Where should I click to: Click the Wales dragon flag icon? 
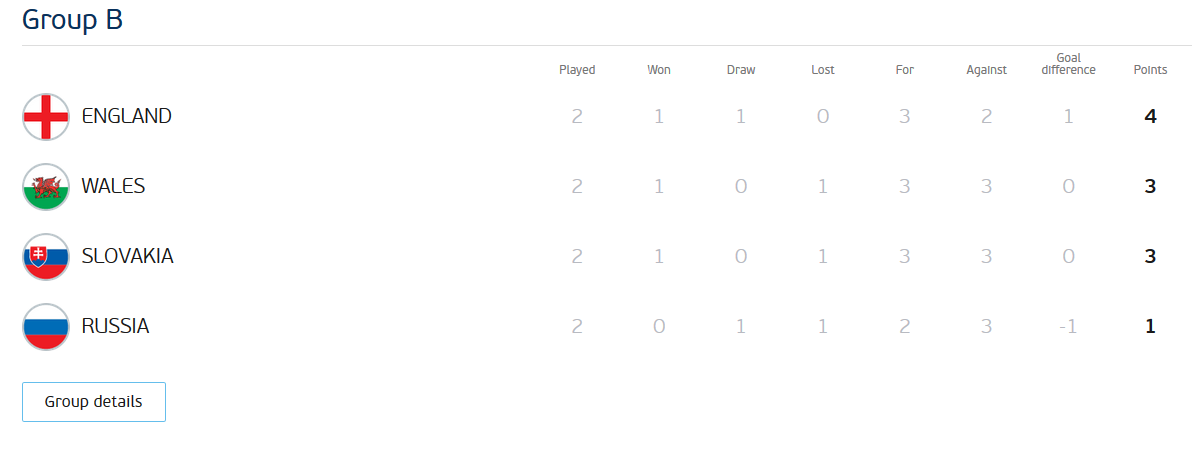pyautogui.click(x=46, y=187)
